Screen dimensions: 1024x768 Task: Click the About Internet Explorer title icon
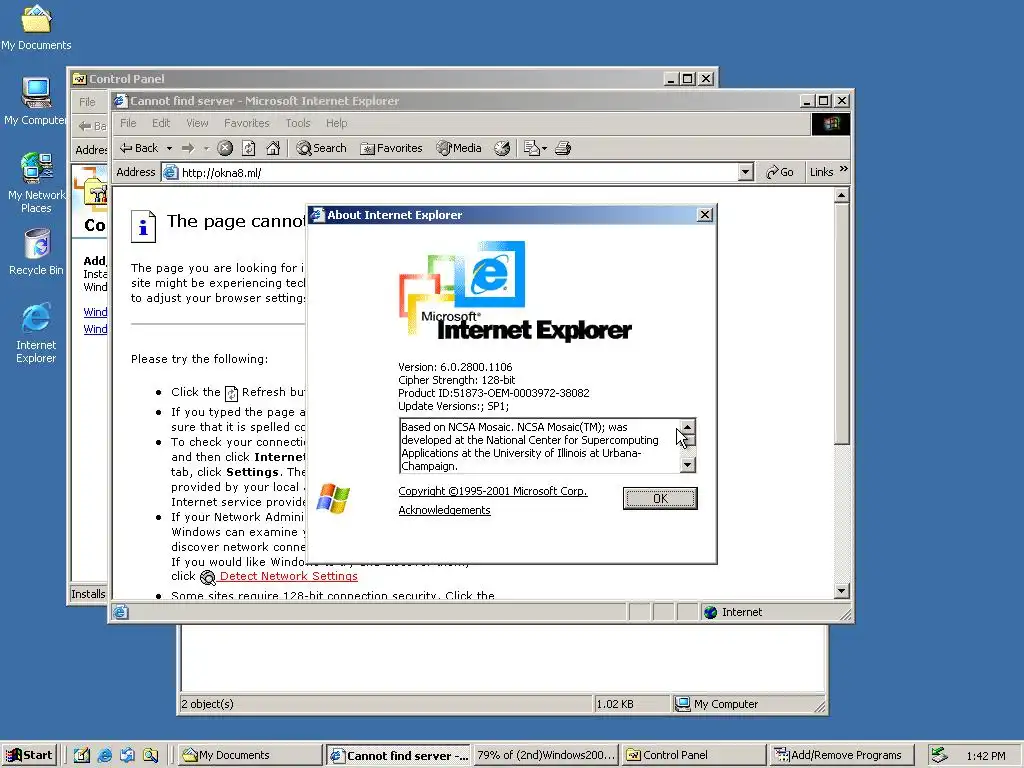(317, 215)
